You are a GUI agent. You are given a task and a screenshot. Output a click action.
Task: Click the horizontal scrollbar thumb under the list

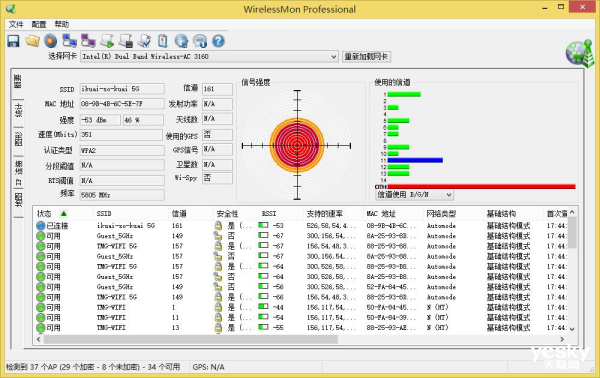pos(191,339)
